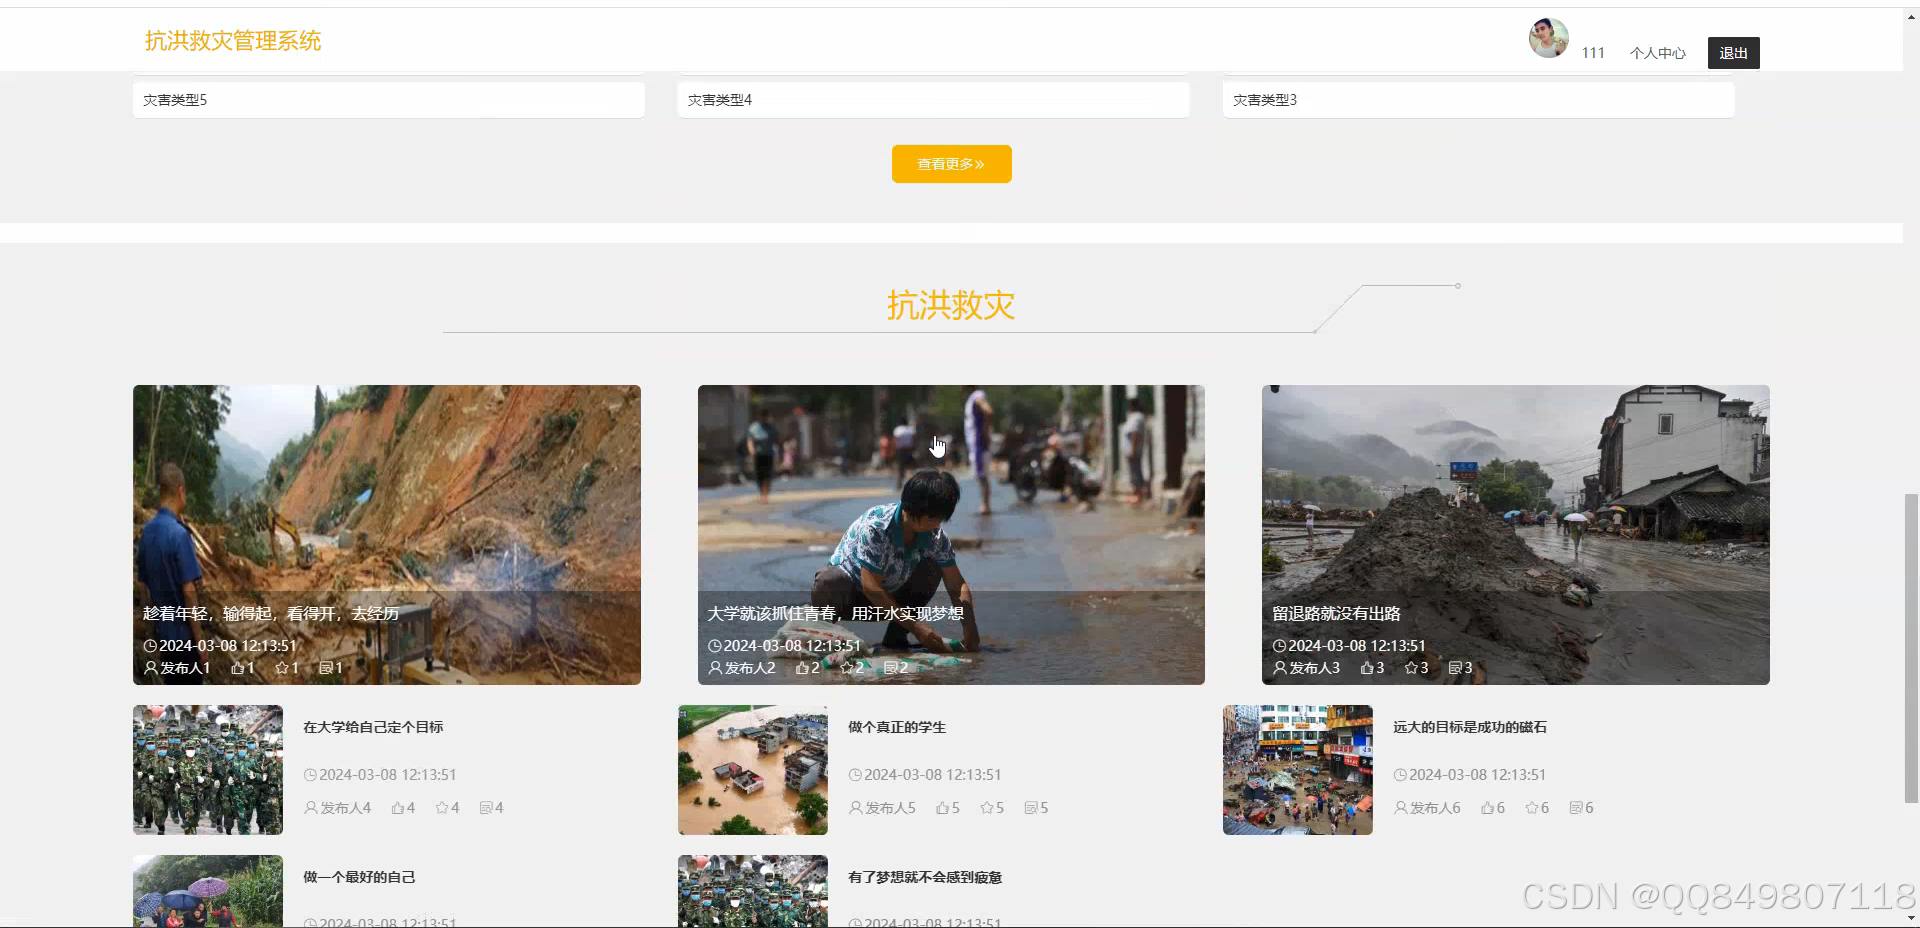Click comment icon in 发布人5 row

[1031, 808]
